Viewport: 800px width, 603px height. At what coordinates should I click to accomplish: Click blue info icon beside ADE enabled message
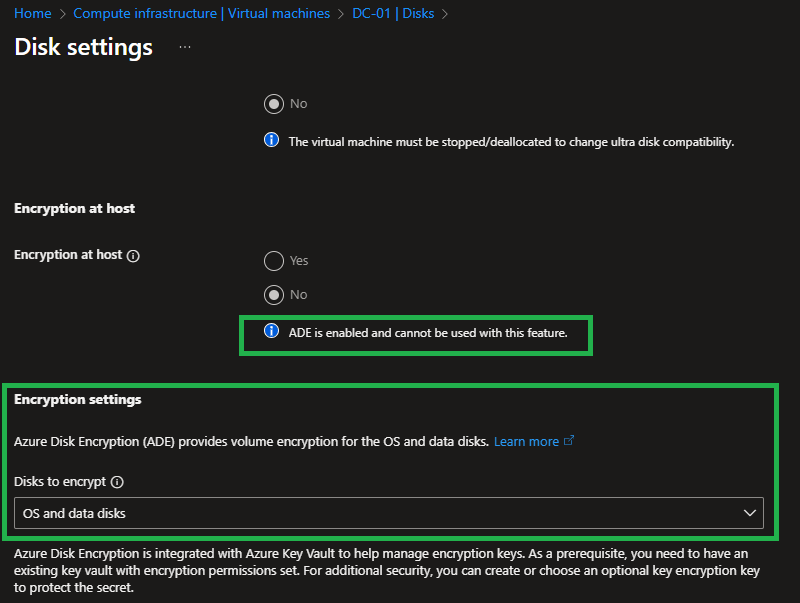(x=271, y=332)
